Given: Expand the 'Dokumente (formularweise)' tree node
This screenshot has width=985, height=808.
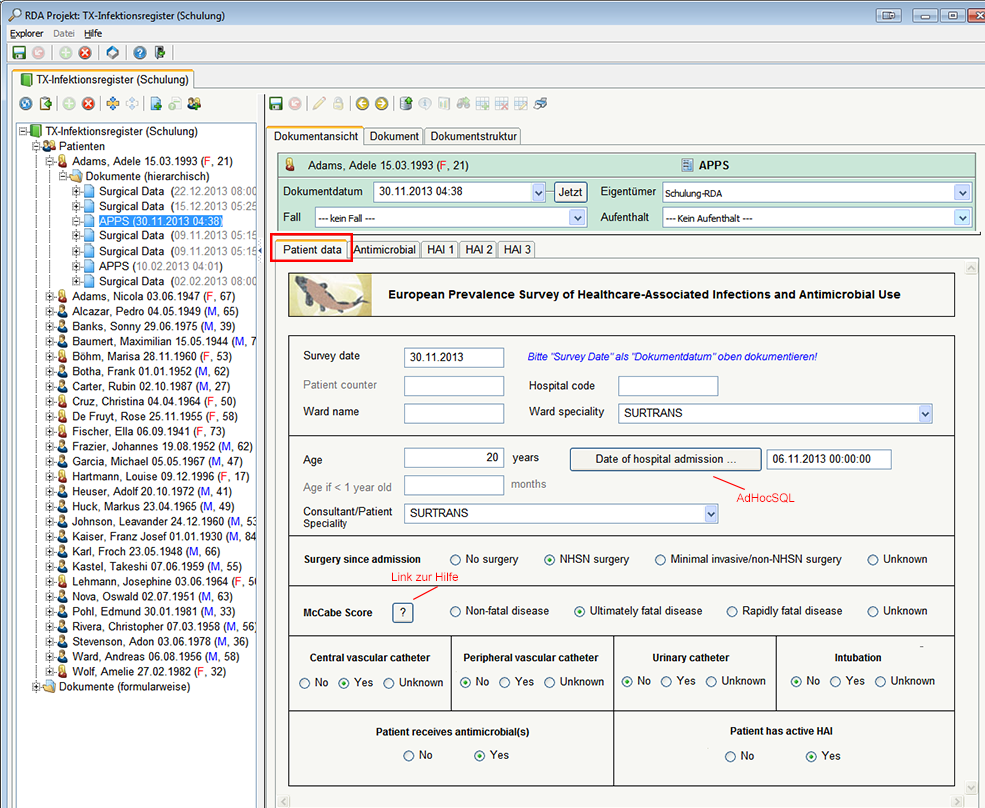Looking at the screenshot, I should coord(38,687).
